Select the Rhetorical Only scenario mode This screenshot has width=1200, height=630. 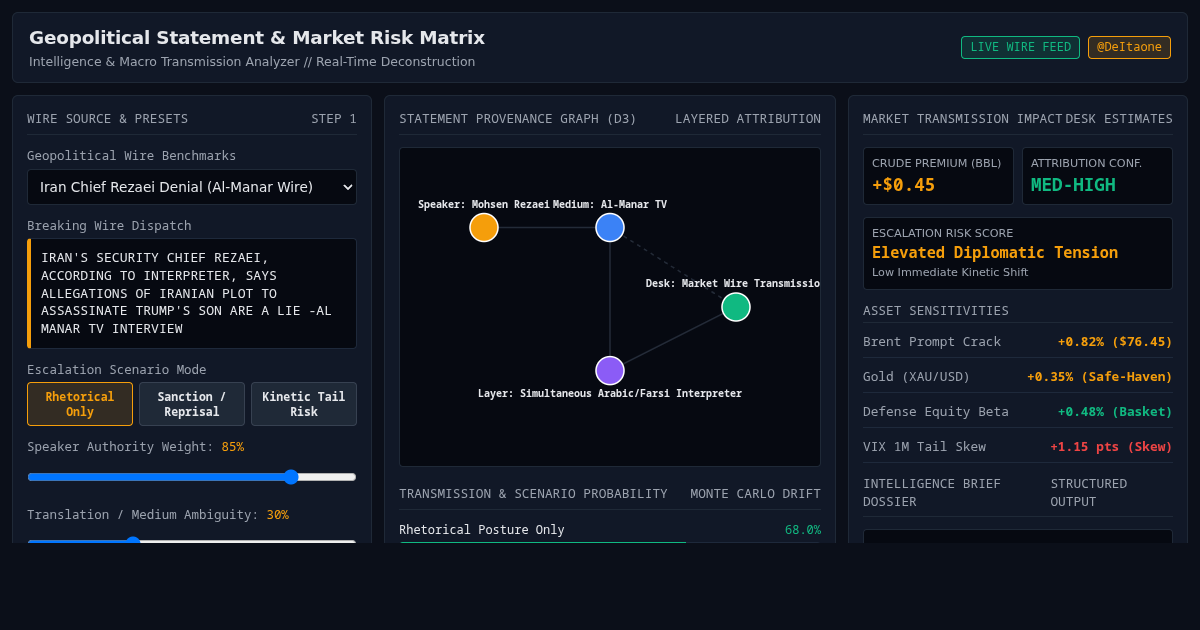(x=80, y=404)
